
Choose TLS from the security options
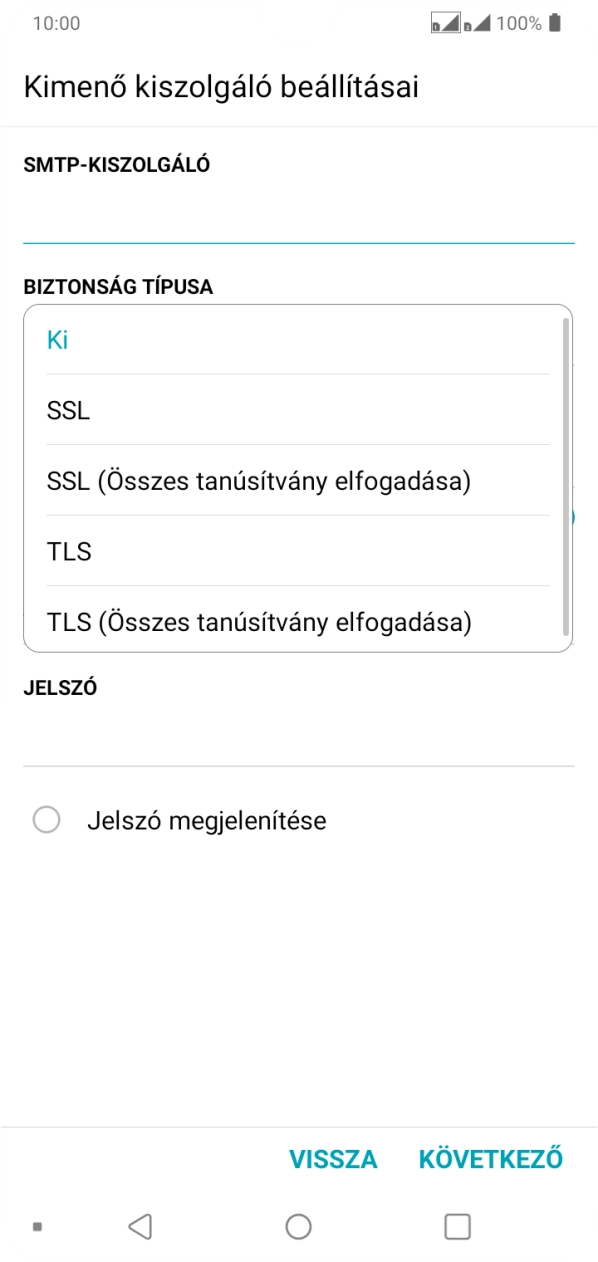67,551
